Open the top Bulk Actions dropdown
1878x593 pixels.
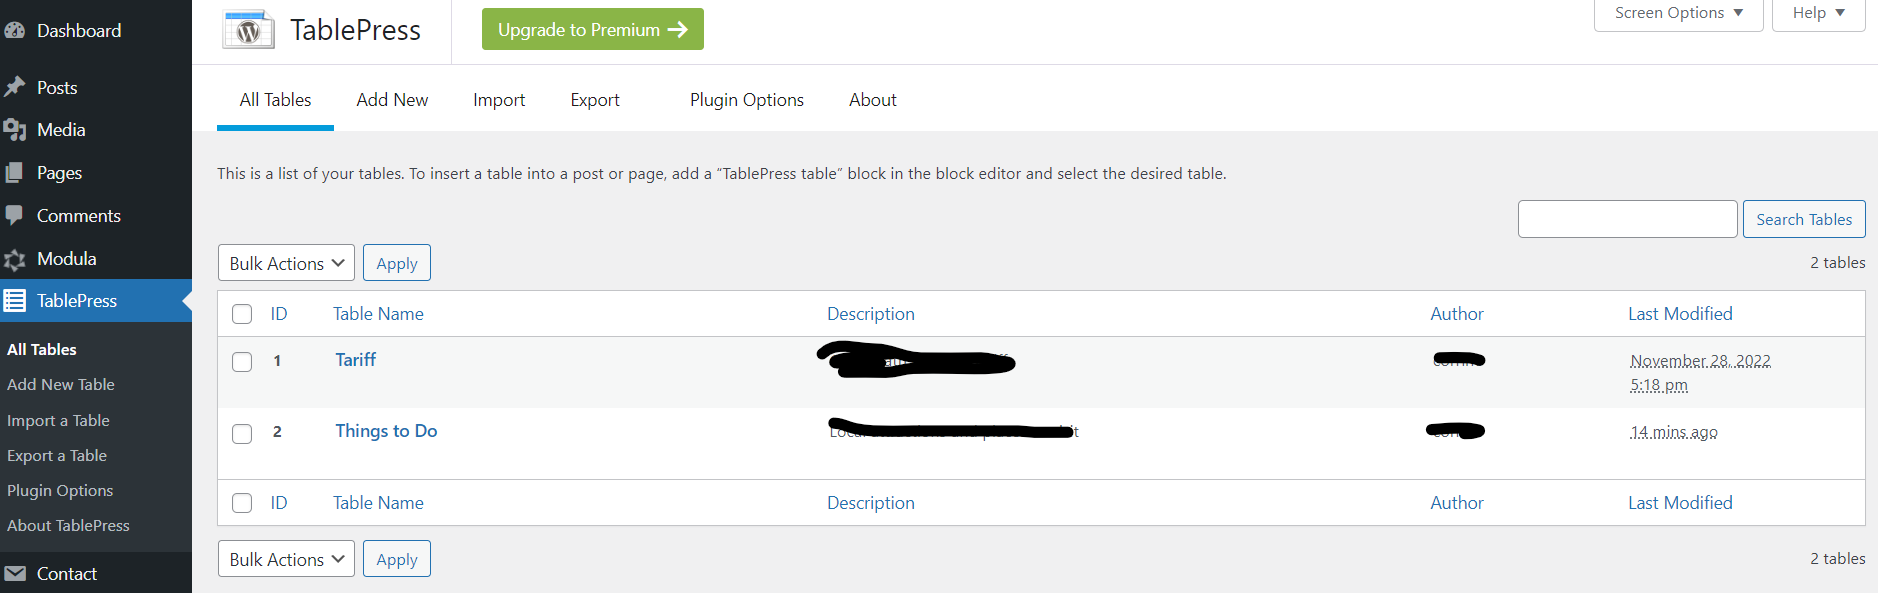point(286,263)
